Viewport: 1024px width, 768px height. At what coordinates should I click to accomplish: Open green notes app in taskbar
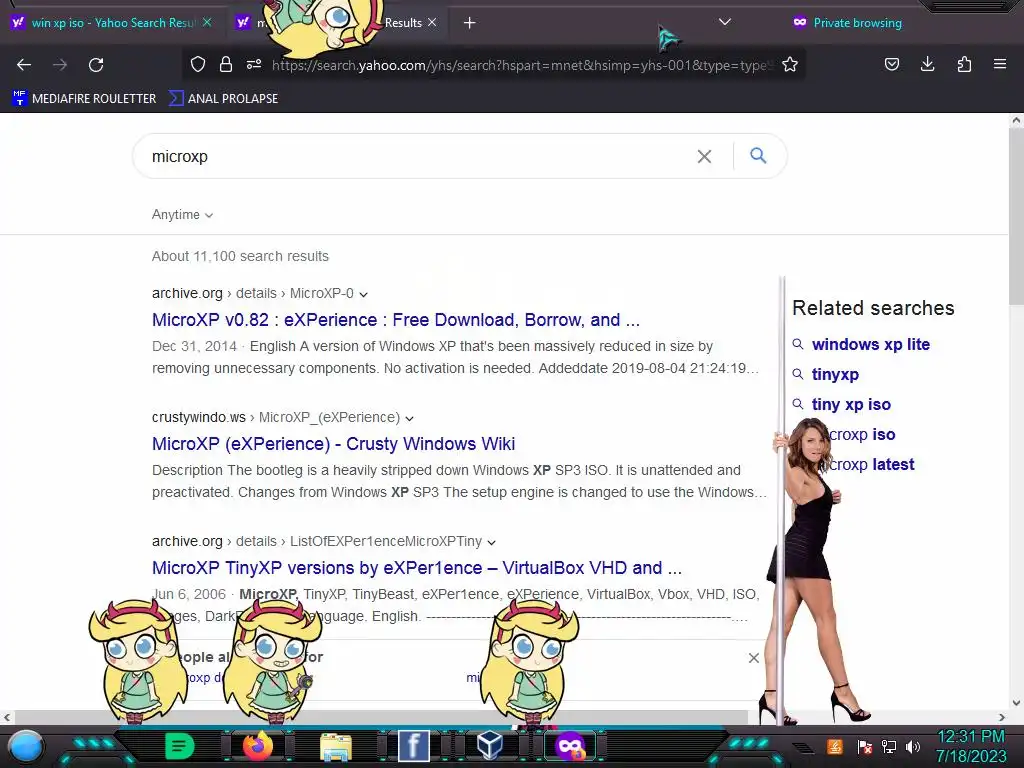click(x=180, y=746)
